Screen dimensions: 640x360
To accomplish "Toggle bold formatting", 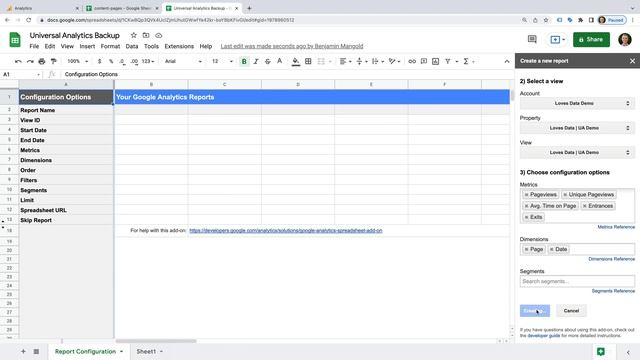I will point(244,61).
